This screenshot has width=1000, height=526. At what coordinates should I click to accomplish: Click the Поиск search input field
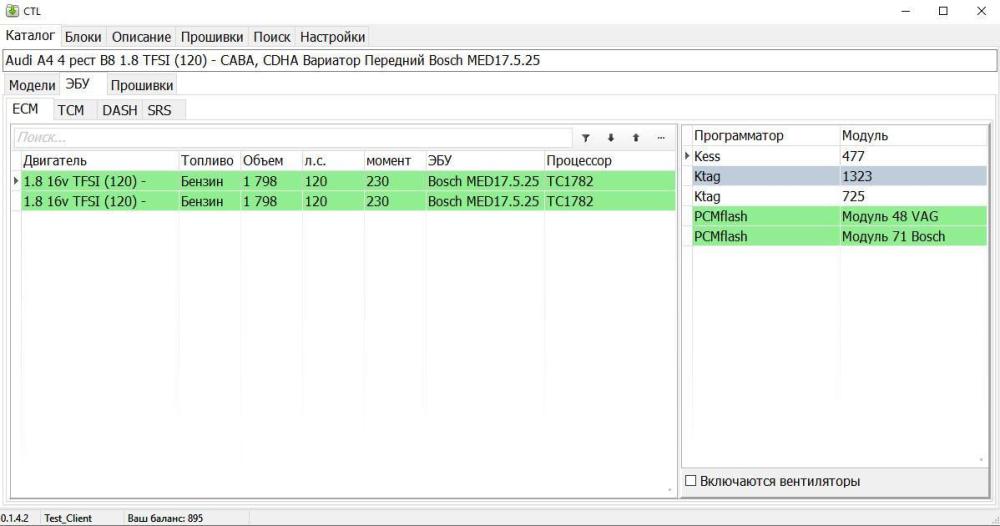tap(290, 138)
